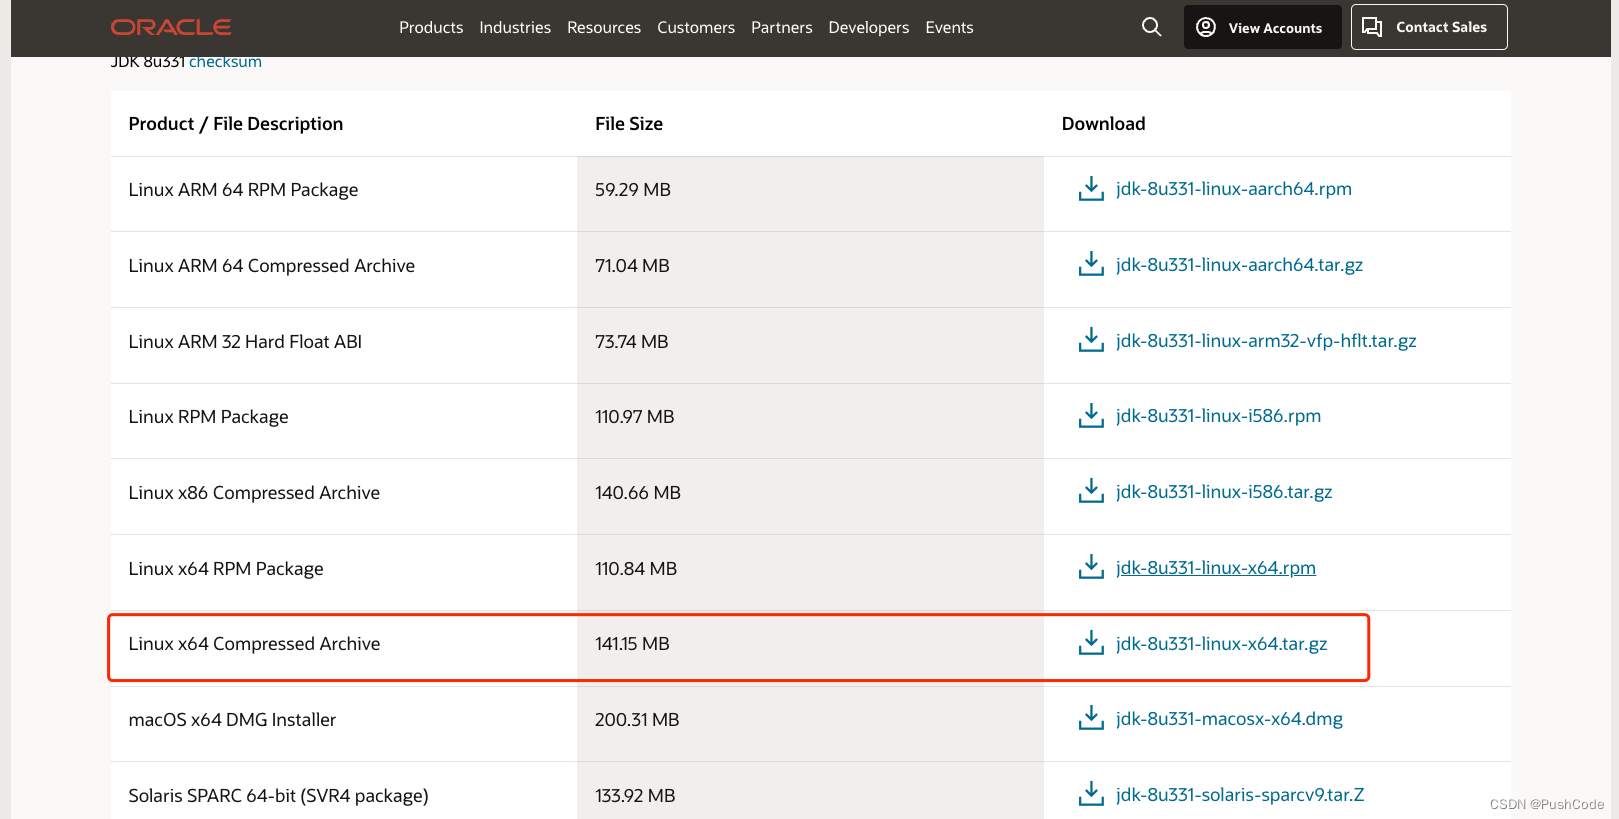Open the Customers menu

click(696, 27)
